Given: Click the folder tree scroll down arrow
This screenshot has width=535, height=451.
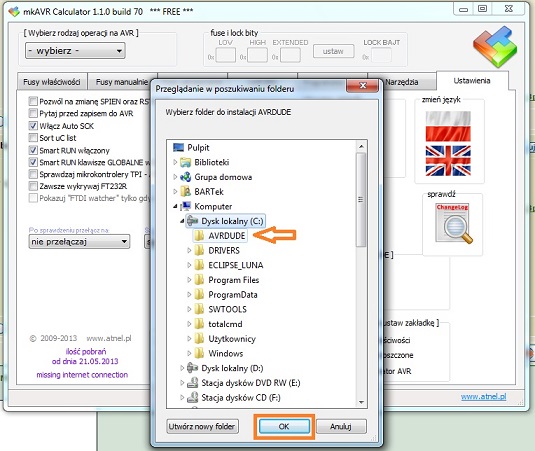Looking at the screenshot, I should click(361, 403).
